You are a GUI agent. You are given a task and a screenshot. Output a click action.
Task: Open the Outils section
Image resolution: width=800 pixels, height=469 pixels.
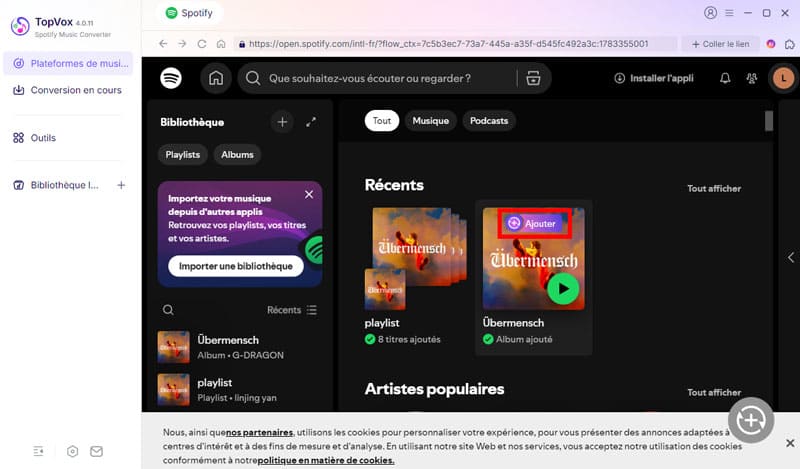coord(34,138)
